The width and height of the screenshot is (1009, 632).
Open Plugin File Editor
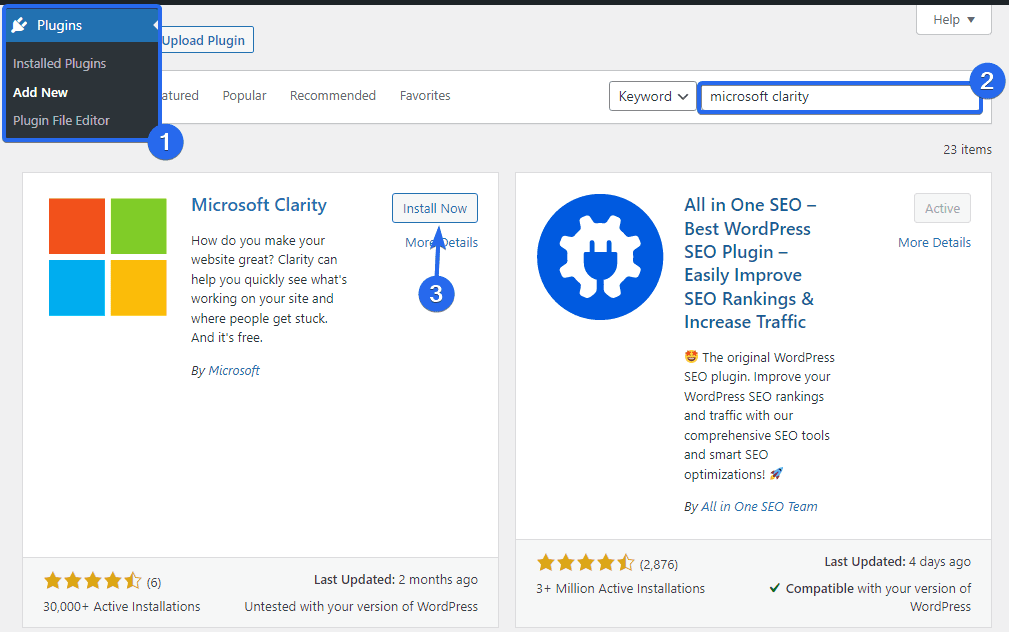coord(61,120)
